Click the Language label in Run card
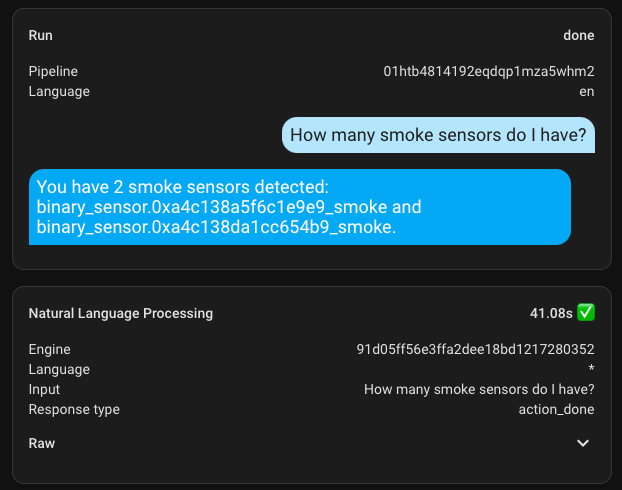The height and width of the screenshot is (490, 622). pos(59,92)
